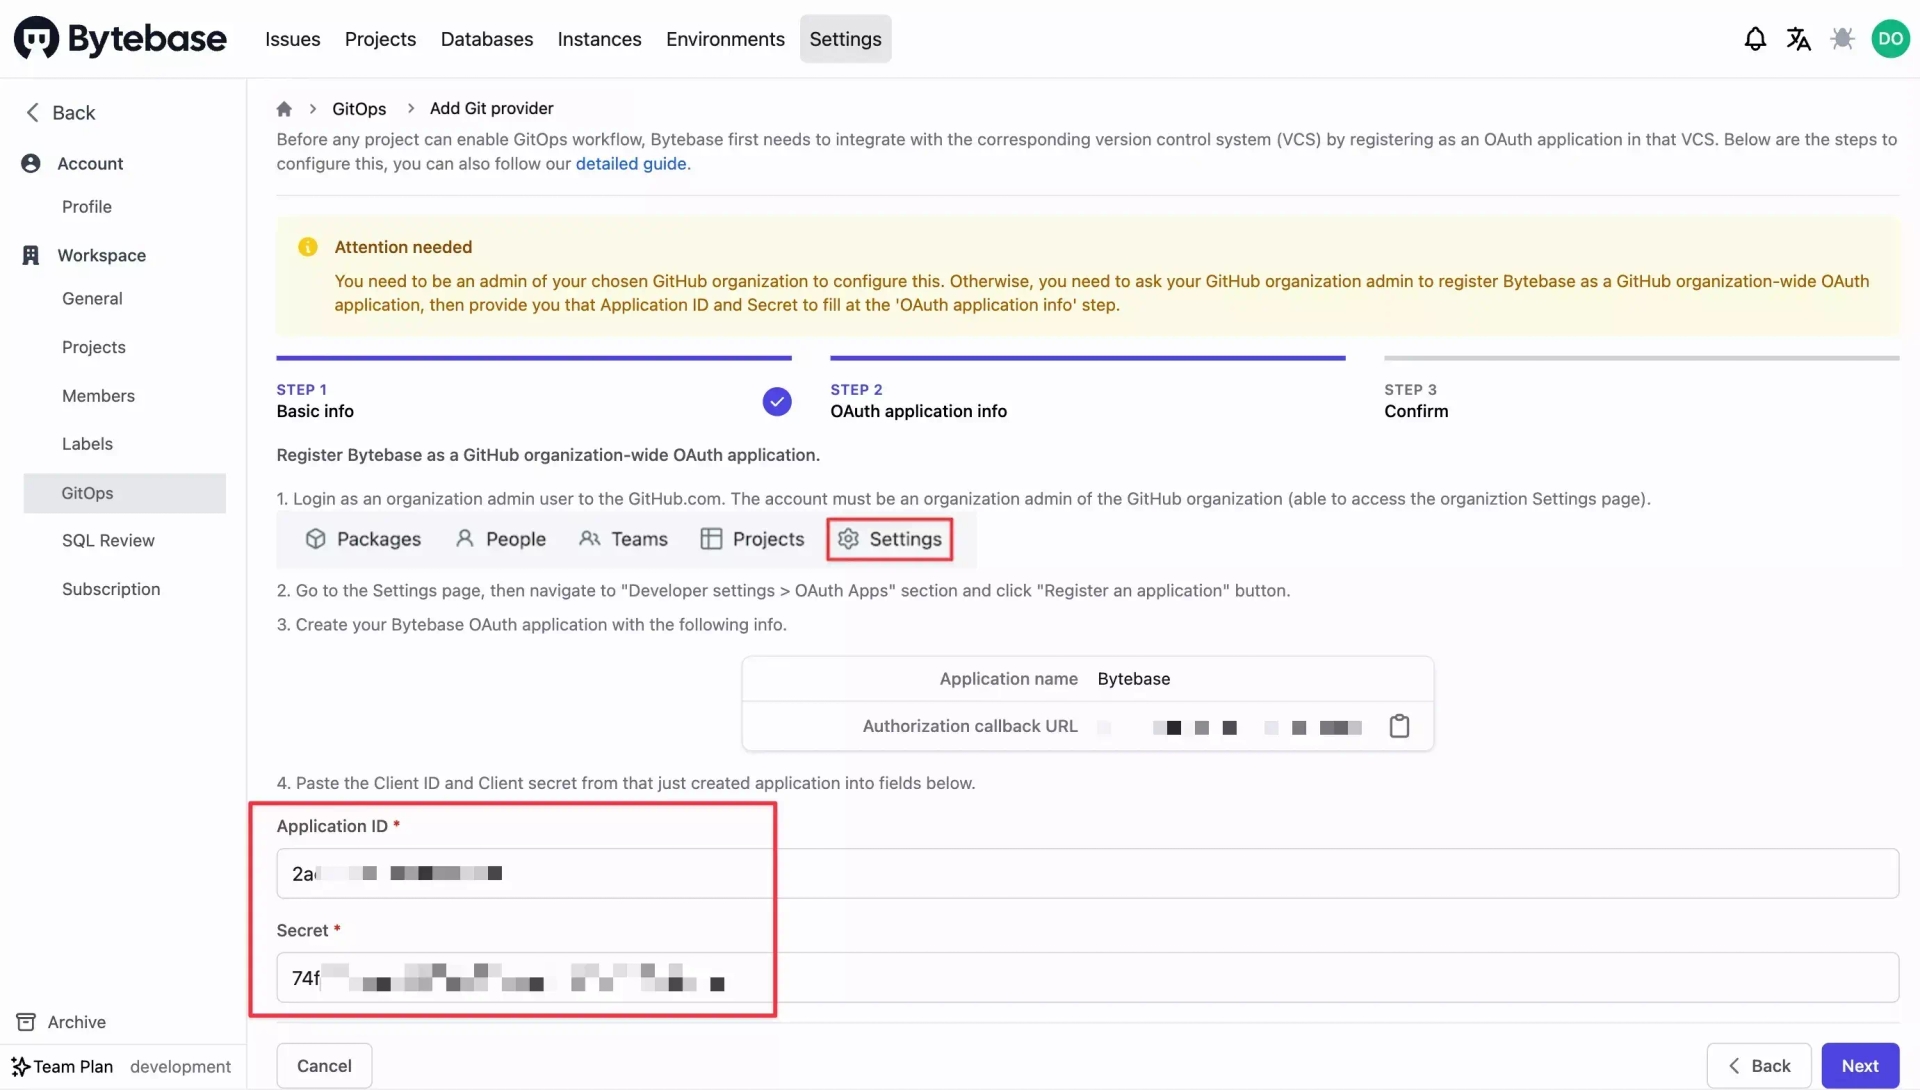Viewport: 1920px width, 1090px height.
Task: Click the Bytebase logo icon top left
Action: 34,38
